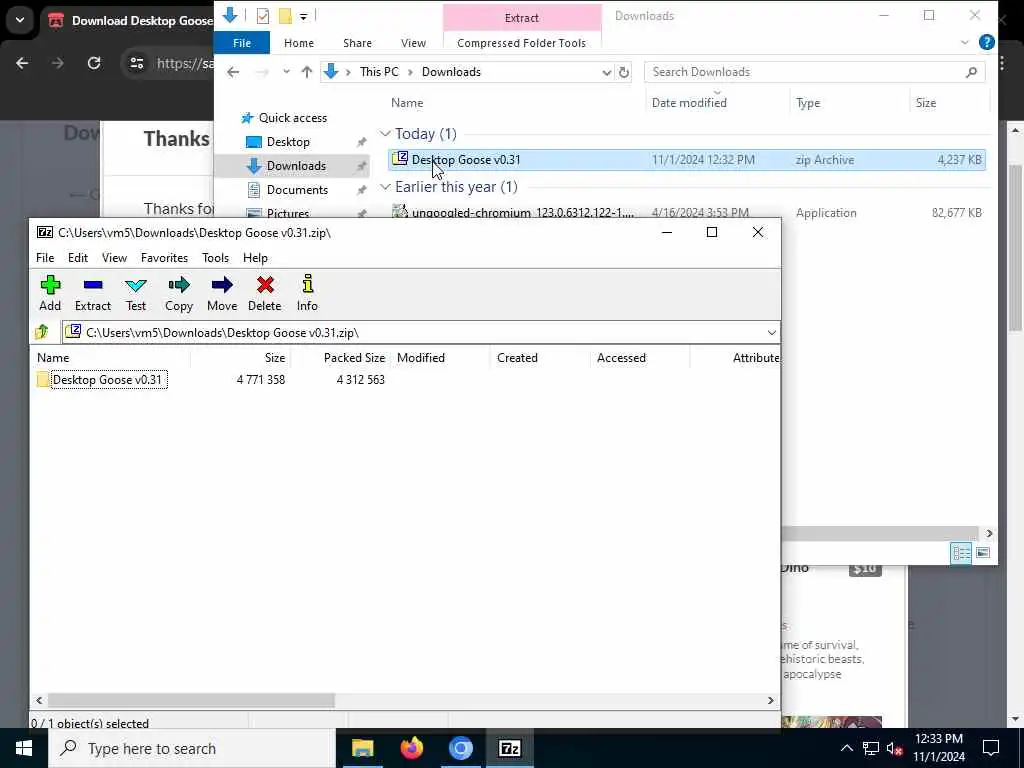Click New Folder icon in Explorer title bar
The height and width of the screenshot is (768, 1024).
[x=285, y=16]
